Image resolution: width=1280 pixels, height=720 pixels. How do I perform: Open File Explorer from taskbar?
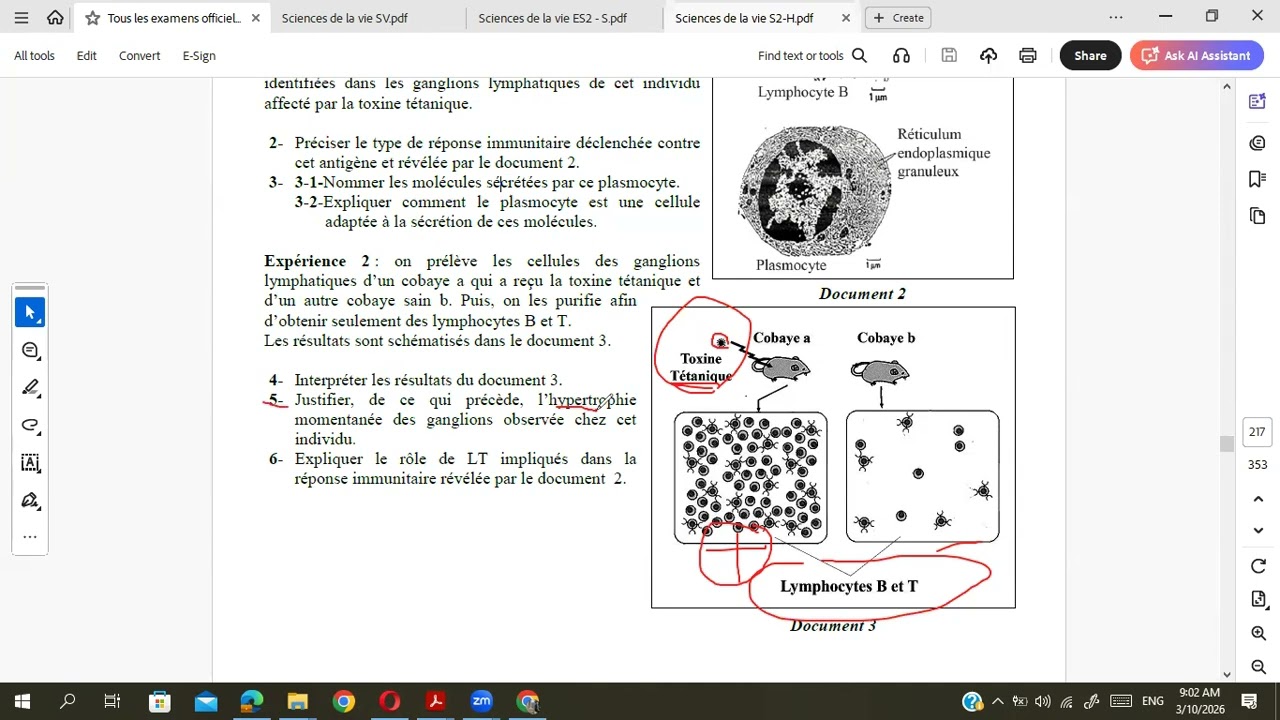point(298,701)
